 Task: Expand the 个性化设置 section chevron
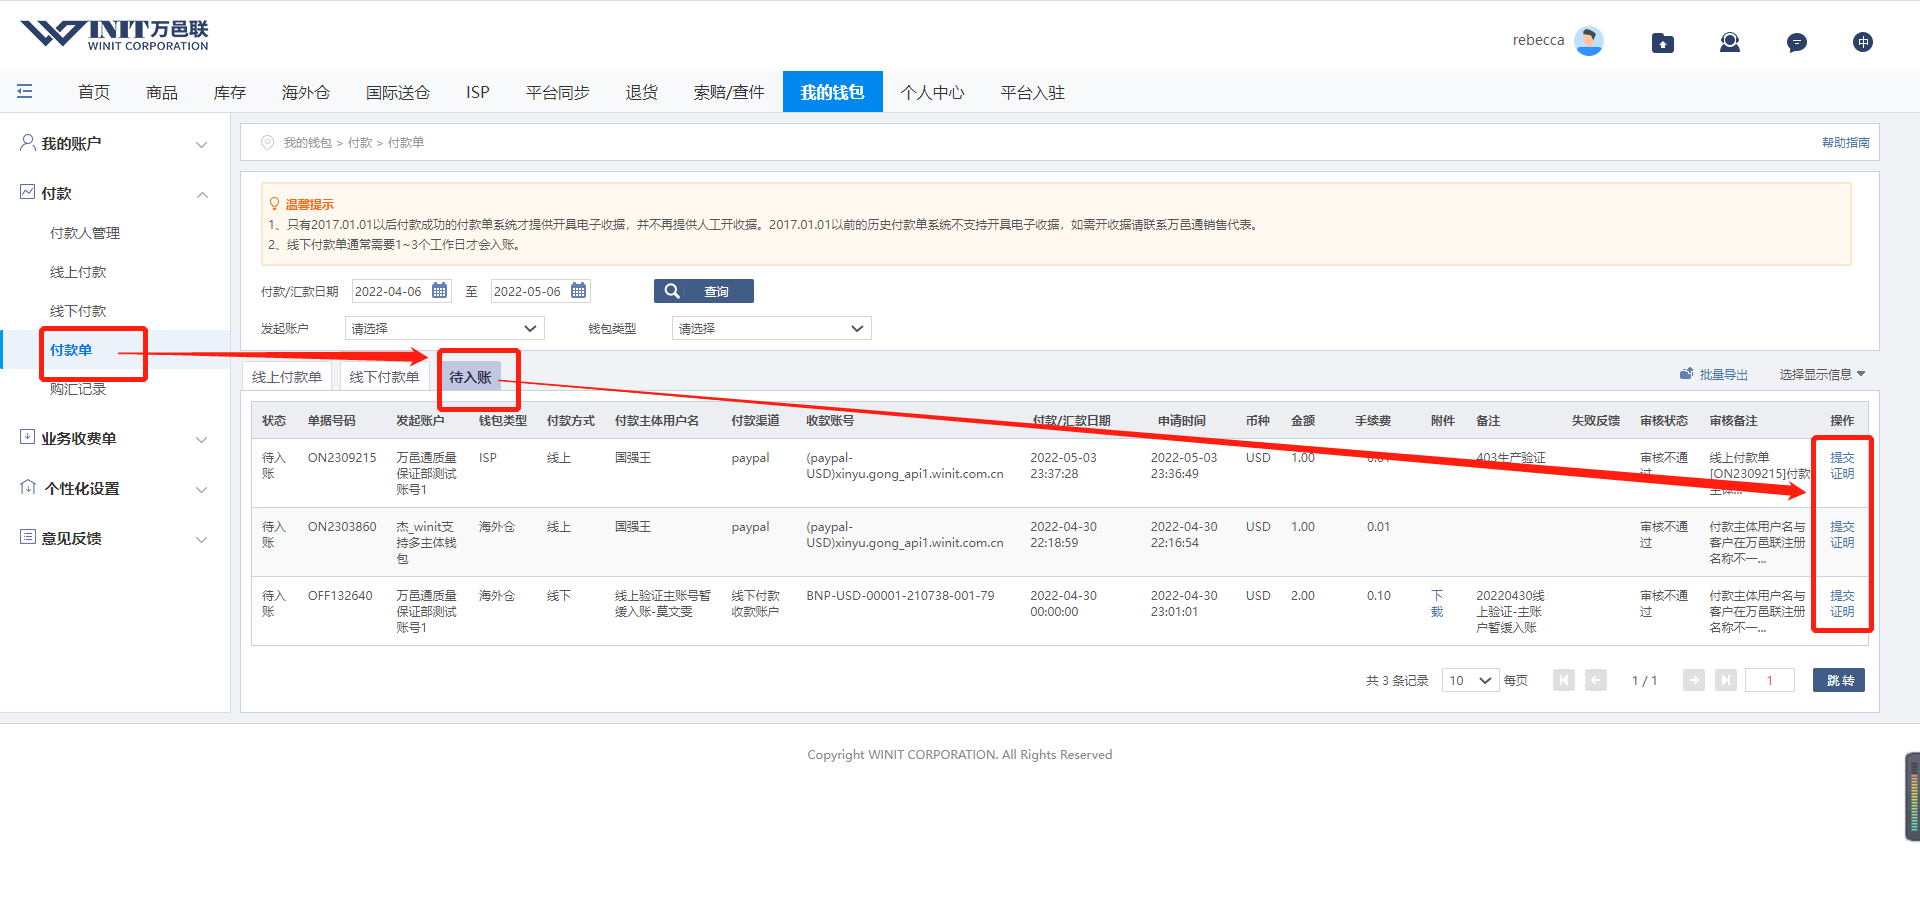click(202, 489)
